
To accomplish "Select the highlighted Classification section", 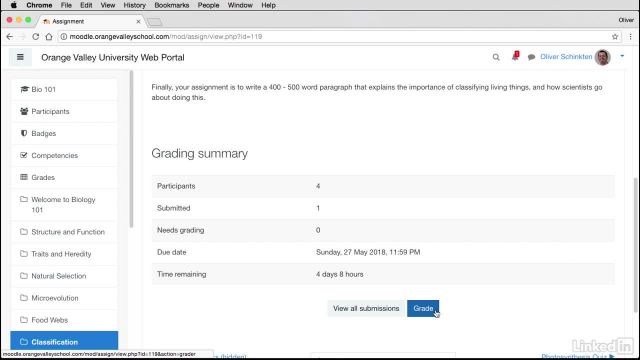I will click(64, 342).
